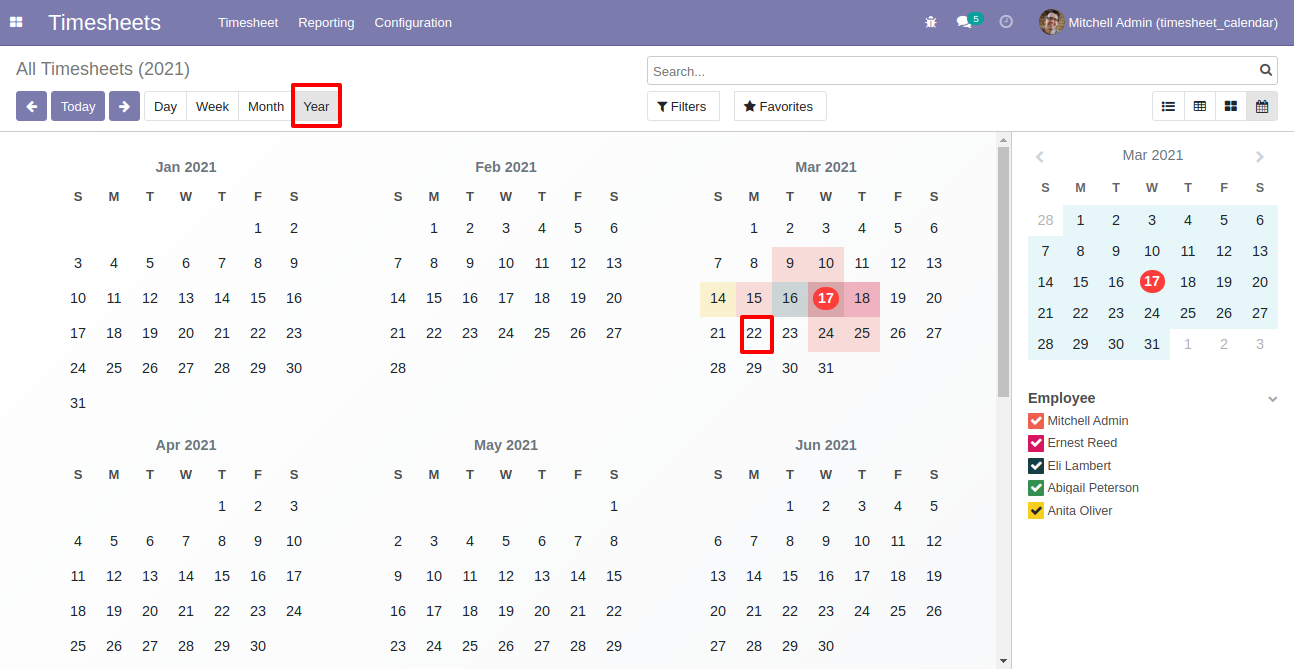Select March 16 in year calendar

pos(790,298)
